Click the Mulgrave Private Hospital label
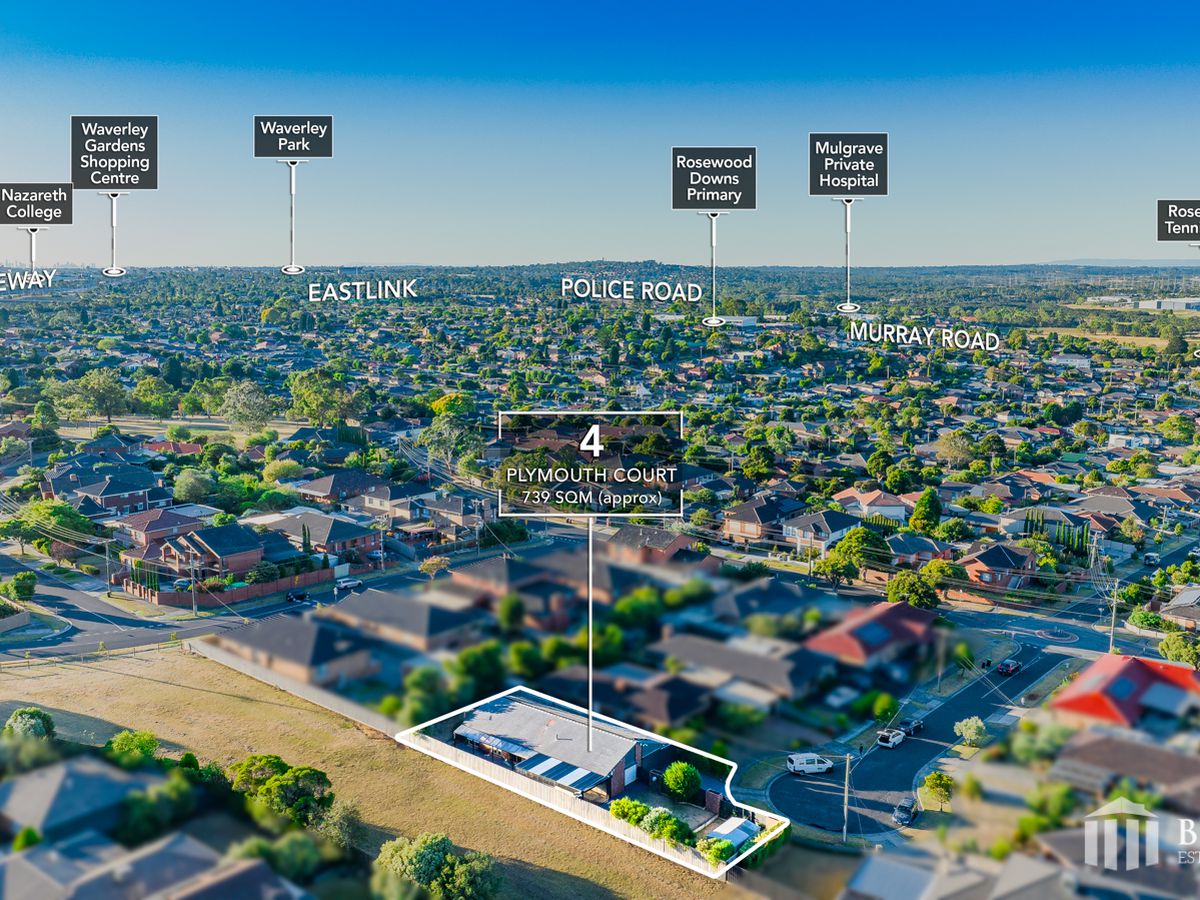This screenshot has width=1200, height=900. click(x=848, y=164)
